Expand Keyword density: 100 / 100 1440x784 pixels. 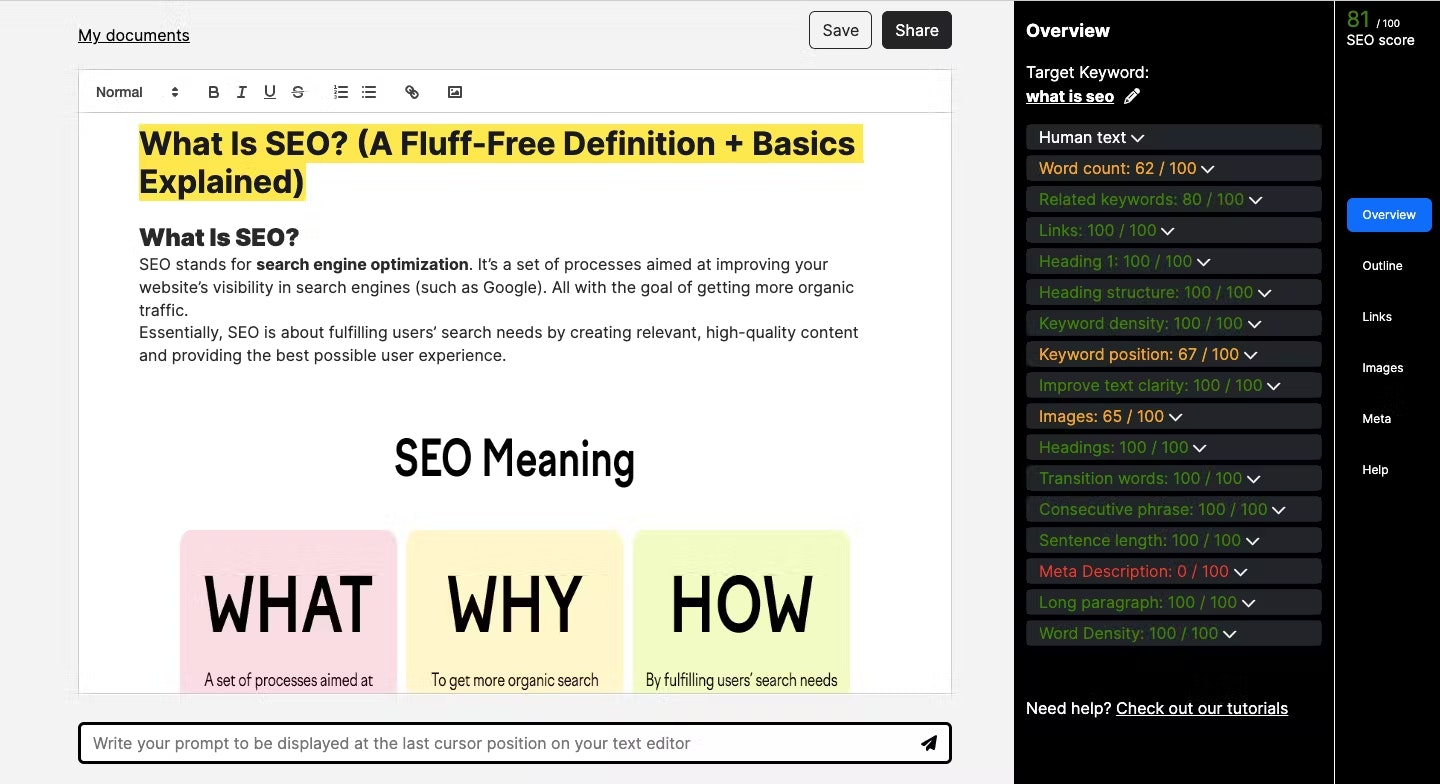click(1174, 323)
